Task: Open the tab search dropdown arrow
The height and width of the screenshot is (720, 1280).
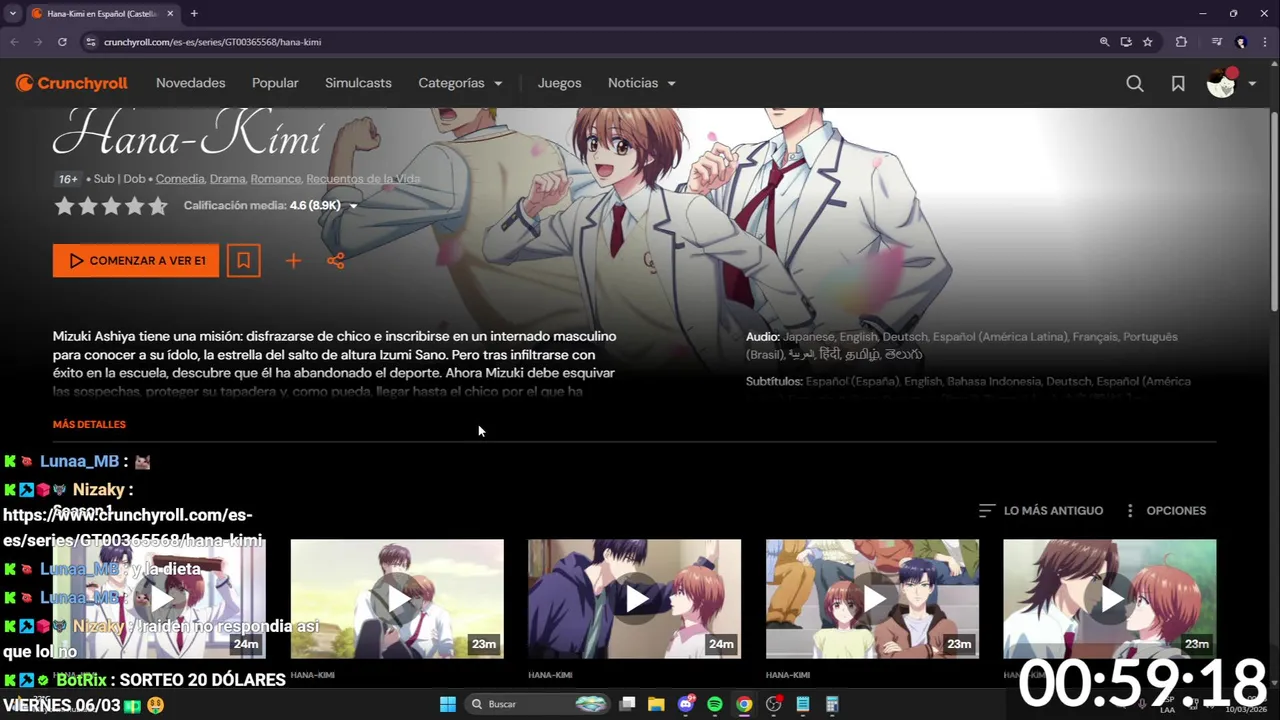Action: click(x=12, y=13)
